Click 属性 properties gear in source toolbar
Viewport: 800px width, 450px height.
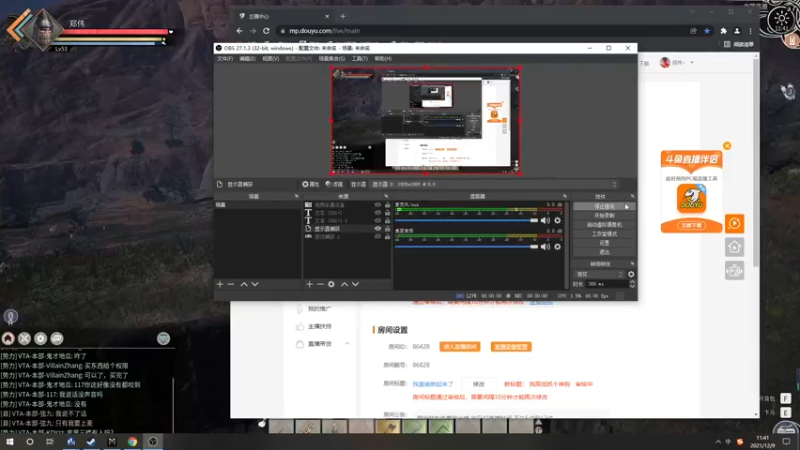(x=310, y=184)
